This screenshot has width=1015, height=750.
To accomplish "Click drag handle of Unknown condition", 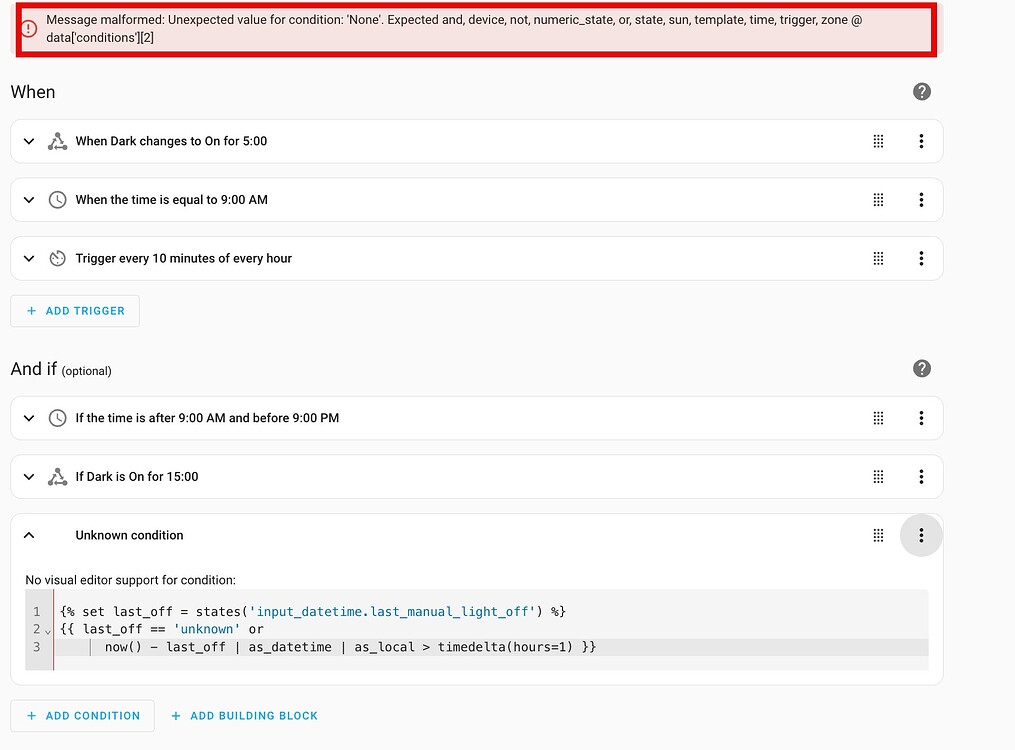I will click(878, 536).
